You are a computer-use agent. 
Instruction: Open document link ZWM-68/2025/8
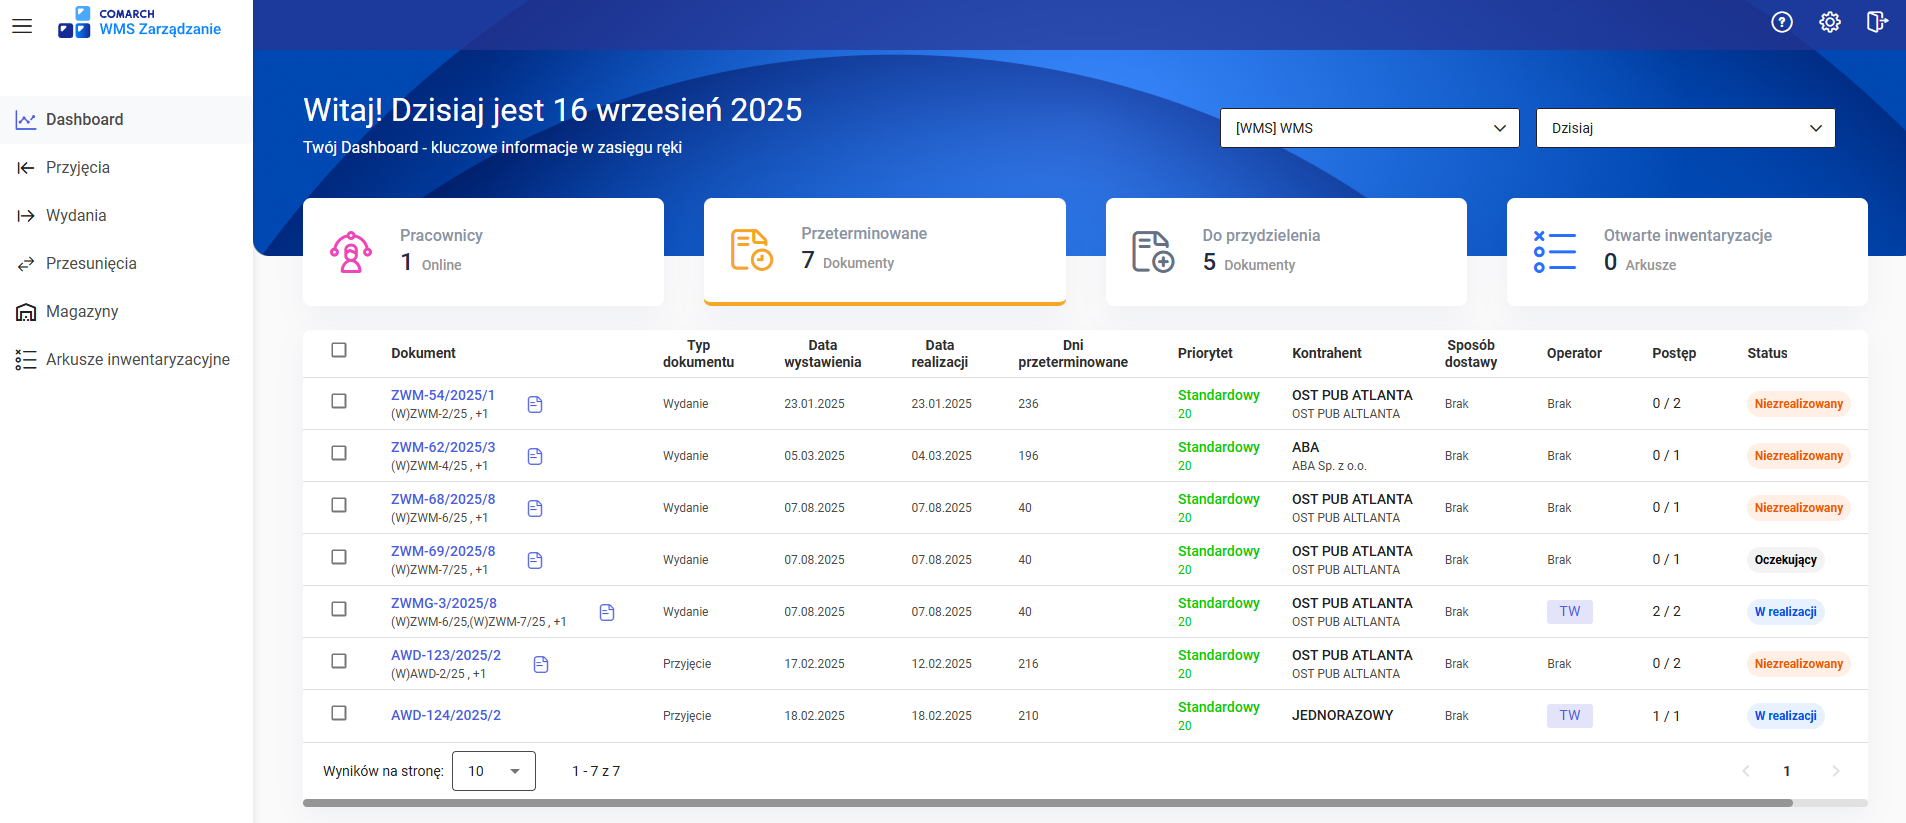443,499
